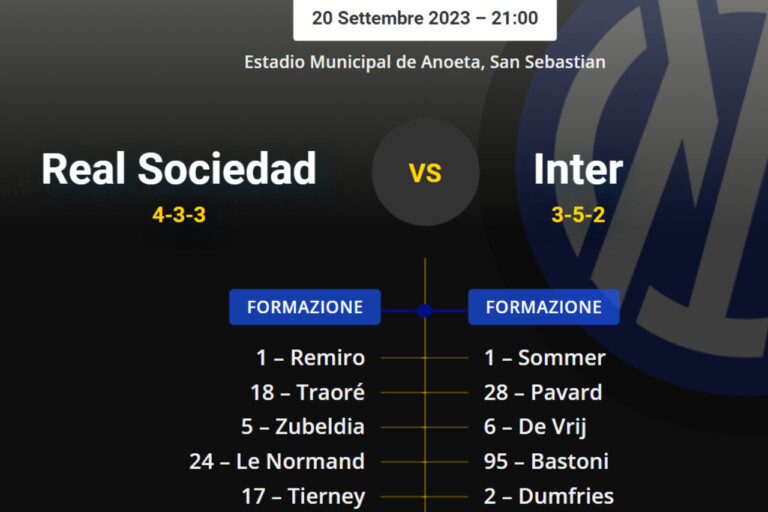Open the Real Sociedad Formazione tab
The height and width of the screenshot is (512, 768).
pyautogui.click(x=305, y=307)
